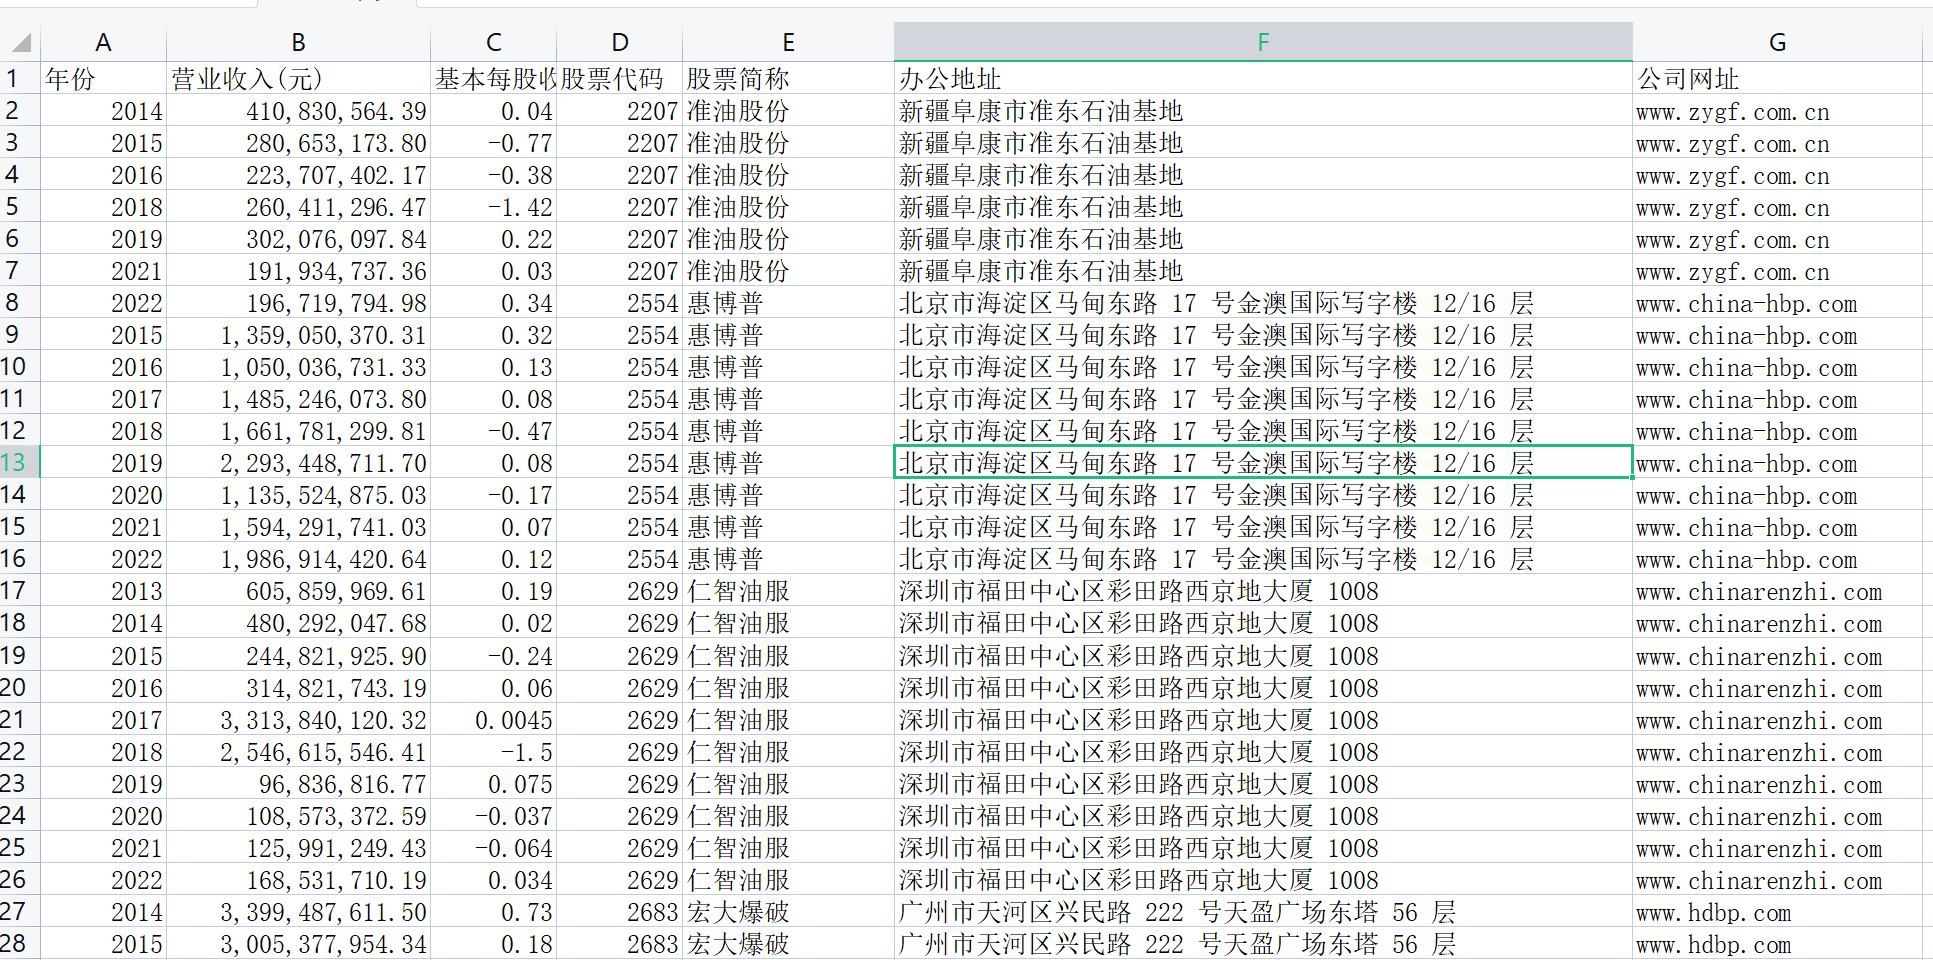The width and height of the screenshot is (1933, 960).
Task: Click cell 410,830,564.39
Action: 298,111
